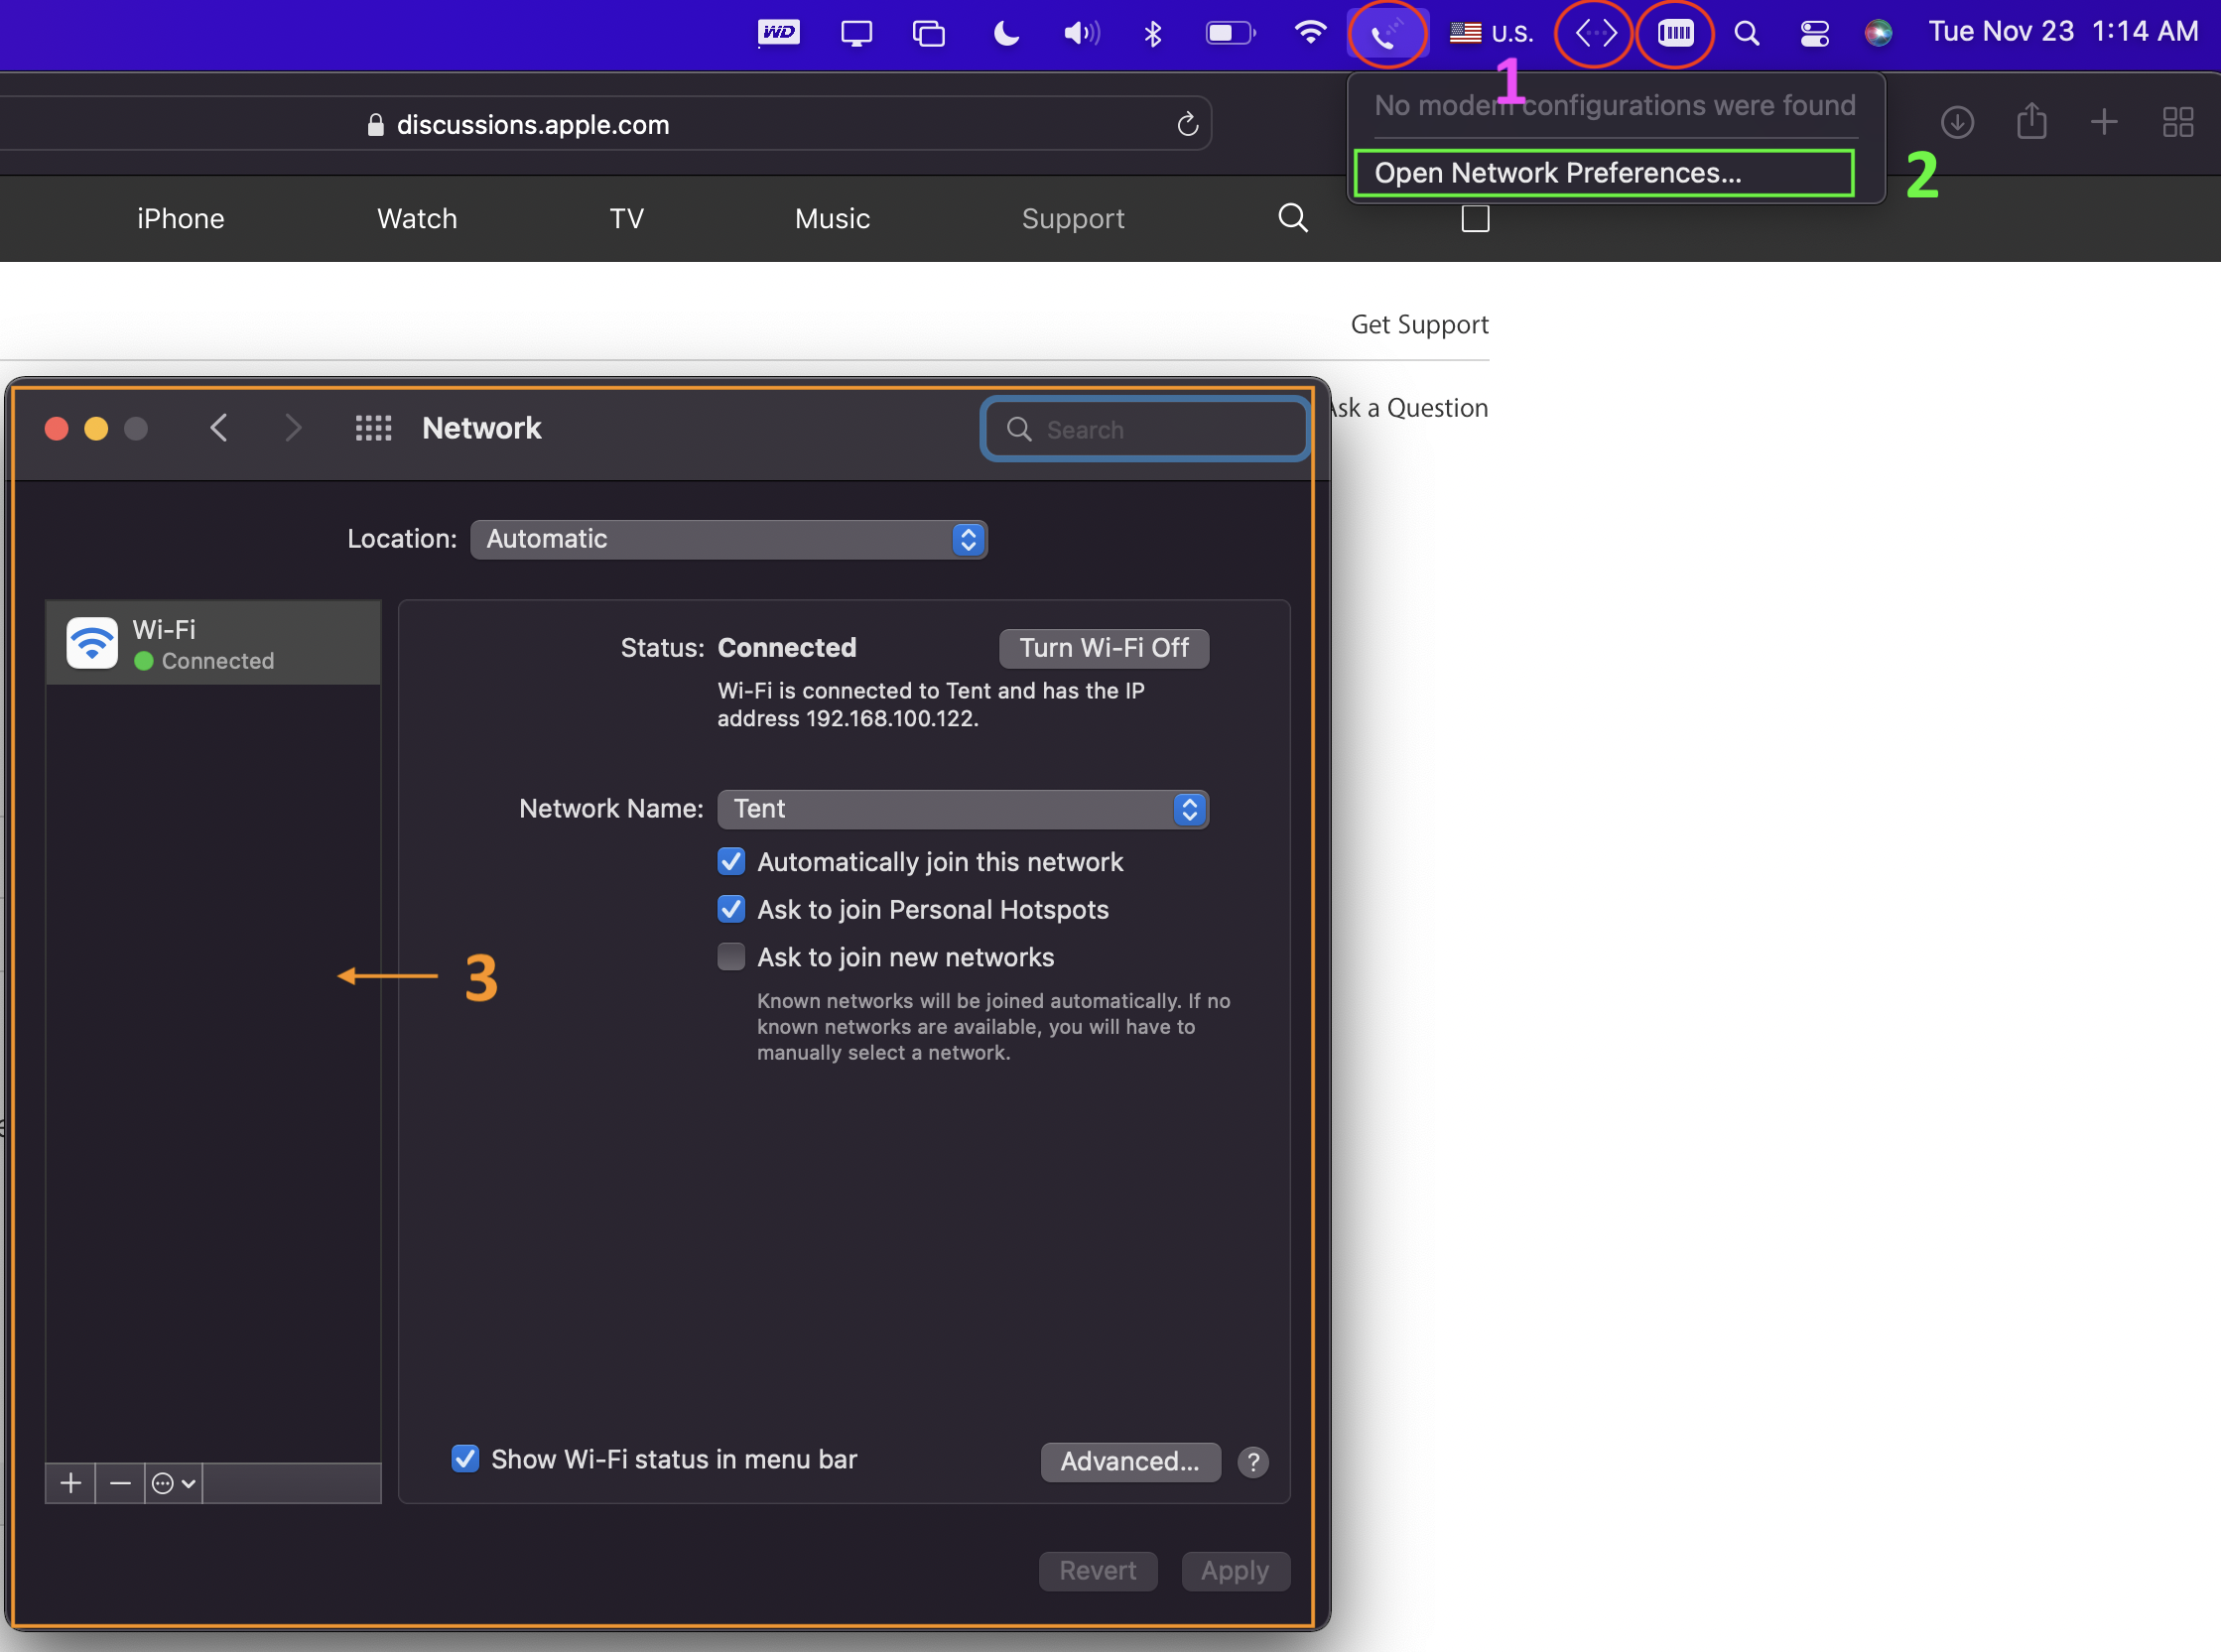2221x1652 pixels.
Task: Click the Siri menu bar icon
Action: click(x=1878, y=34)
